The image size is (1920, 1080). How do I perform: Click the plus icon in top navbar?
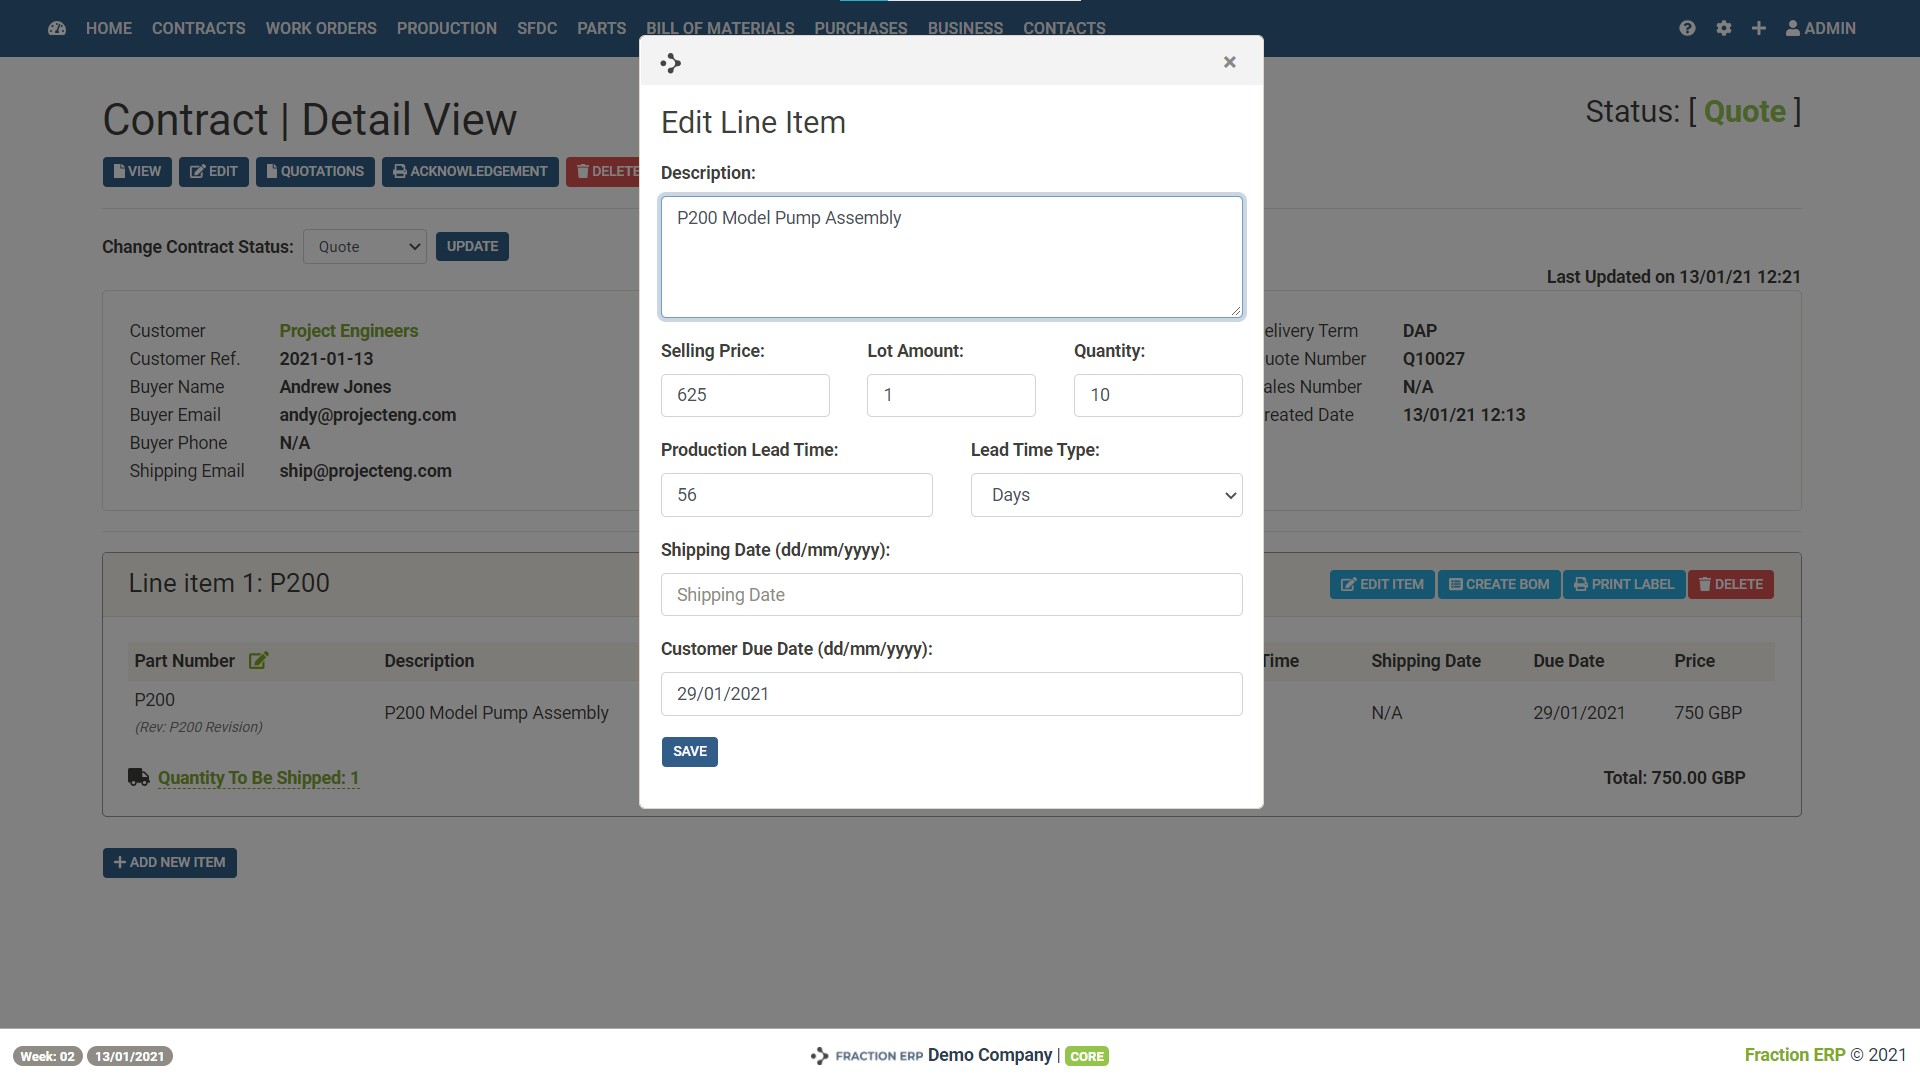click(x=1758, y=28)
